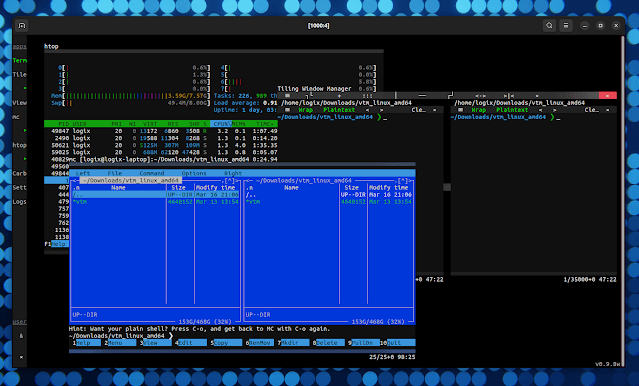This screenshot has height=386, width=639.
Task: Expand the right mc panel history caret
Action: coord(403,180)
